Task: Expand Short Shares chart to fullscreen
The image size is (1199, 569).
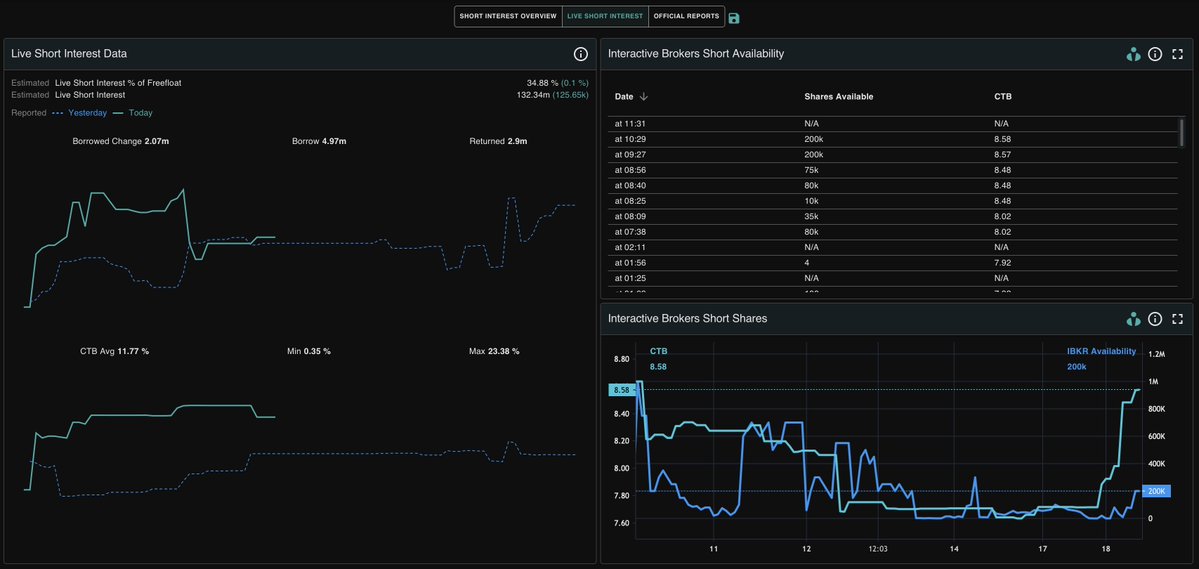Action: [x=1178, y=318]
